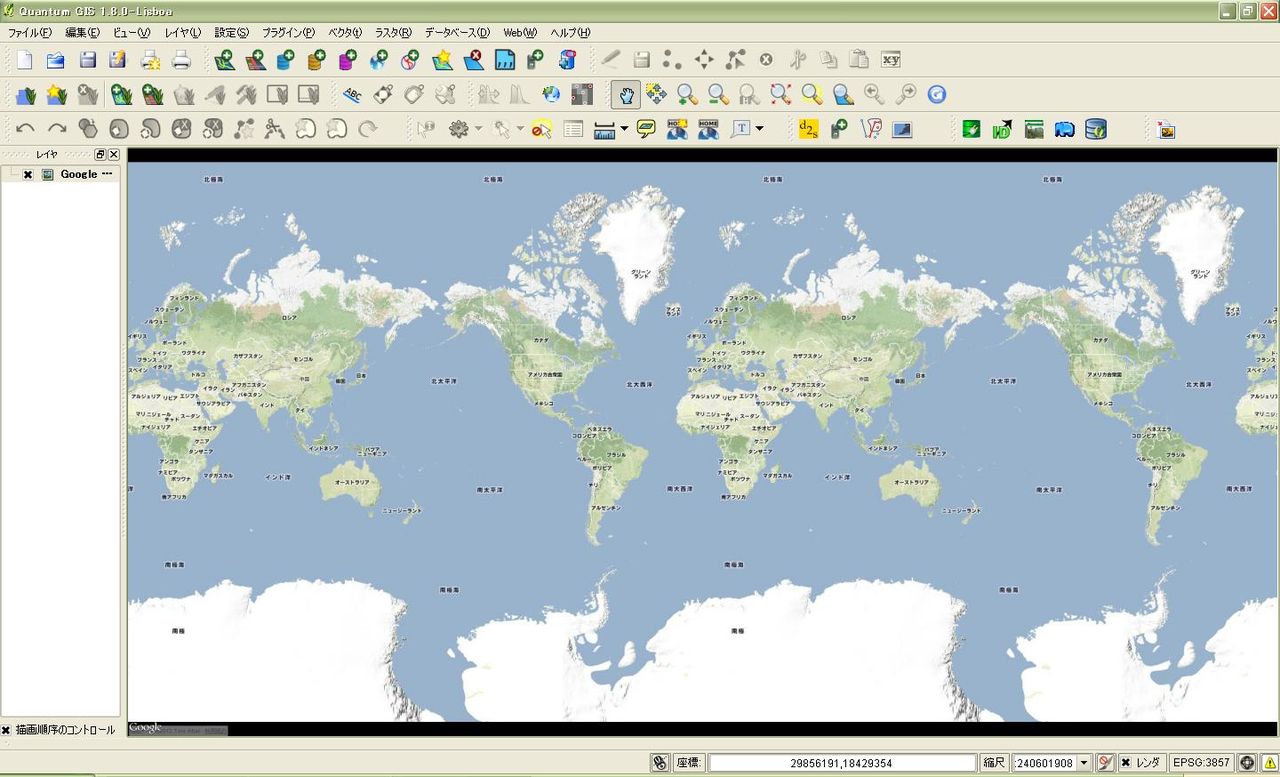Open the レイヤ(L) menu
Screen dimensions: 1280x777
tap(183, 33)
